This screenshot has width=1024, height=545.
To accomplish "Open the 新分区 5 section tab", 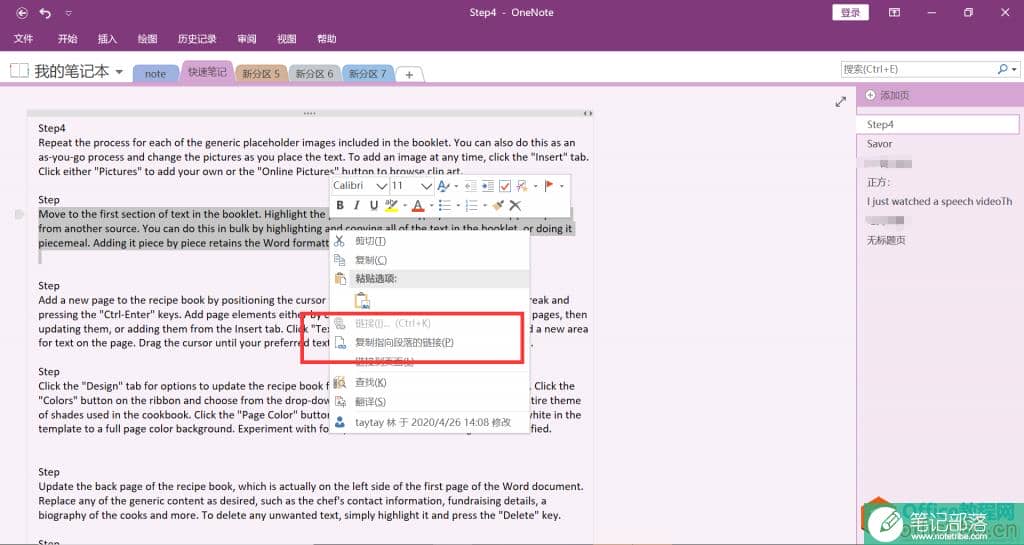I will (x=261, y=74).
